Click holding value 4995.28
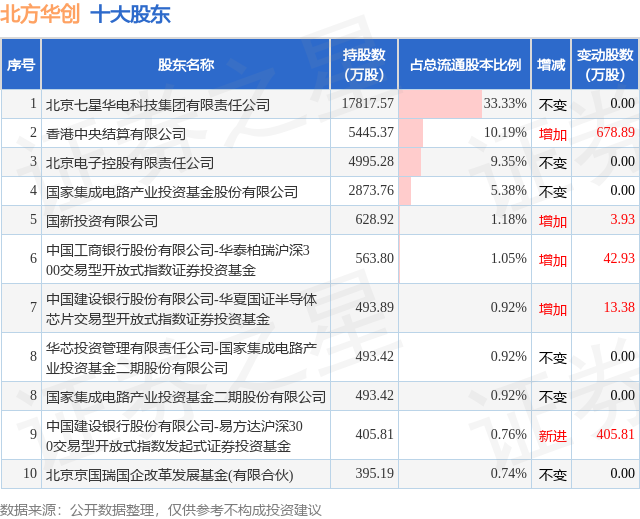This screenshot has width=640, height=519. 371,161
